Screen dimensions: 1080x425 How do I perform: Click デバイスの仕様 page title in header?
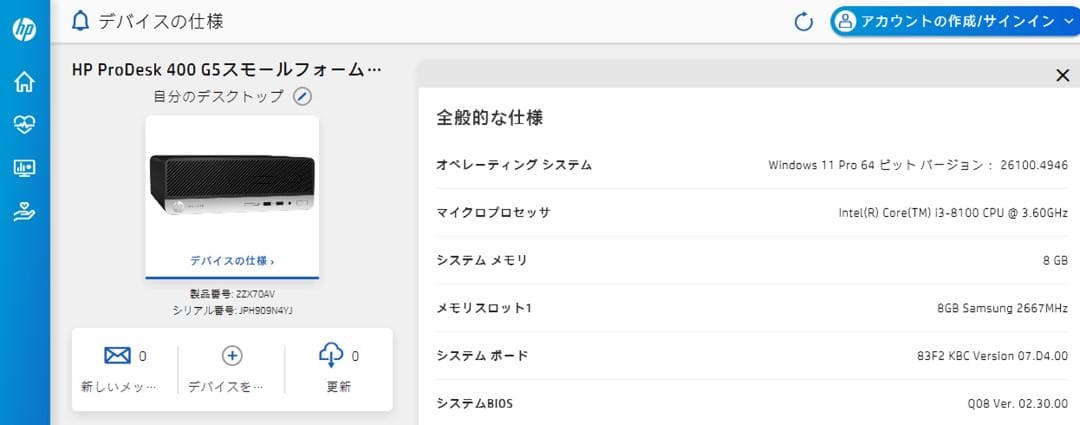pyautogui.click(x=160, y=21)
